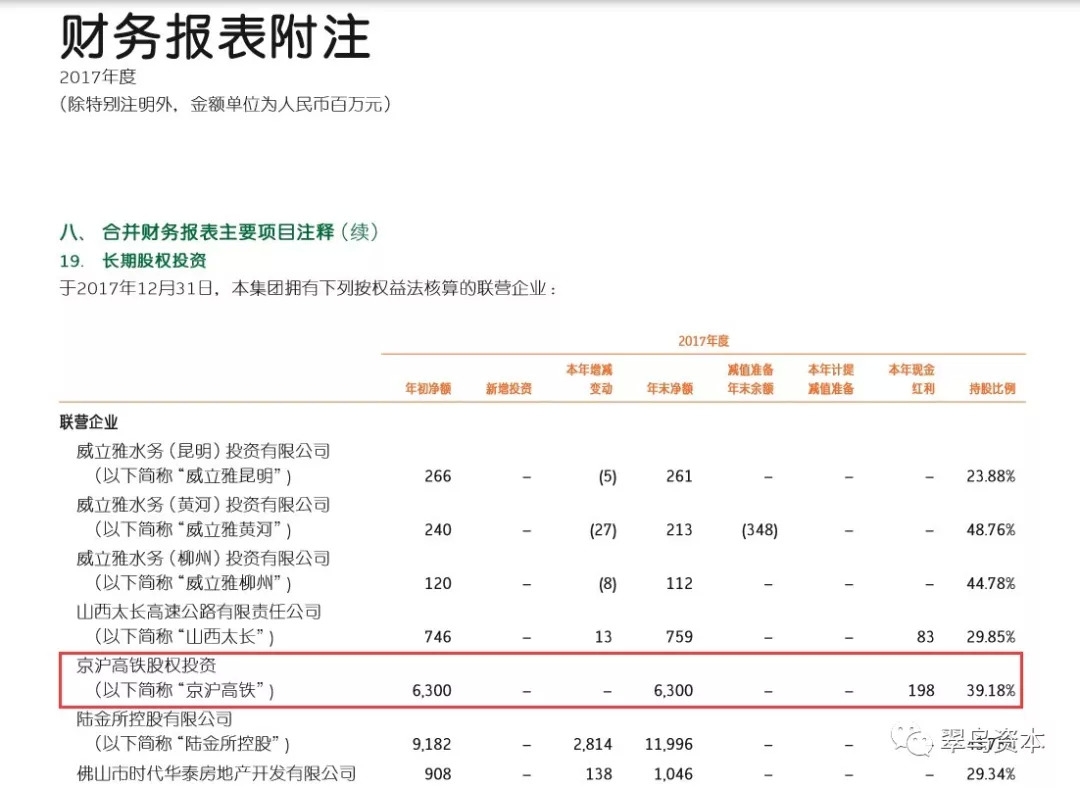Select the 2017年度 subtitle under the title

pyautogui.click(x=98, y=77)
